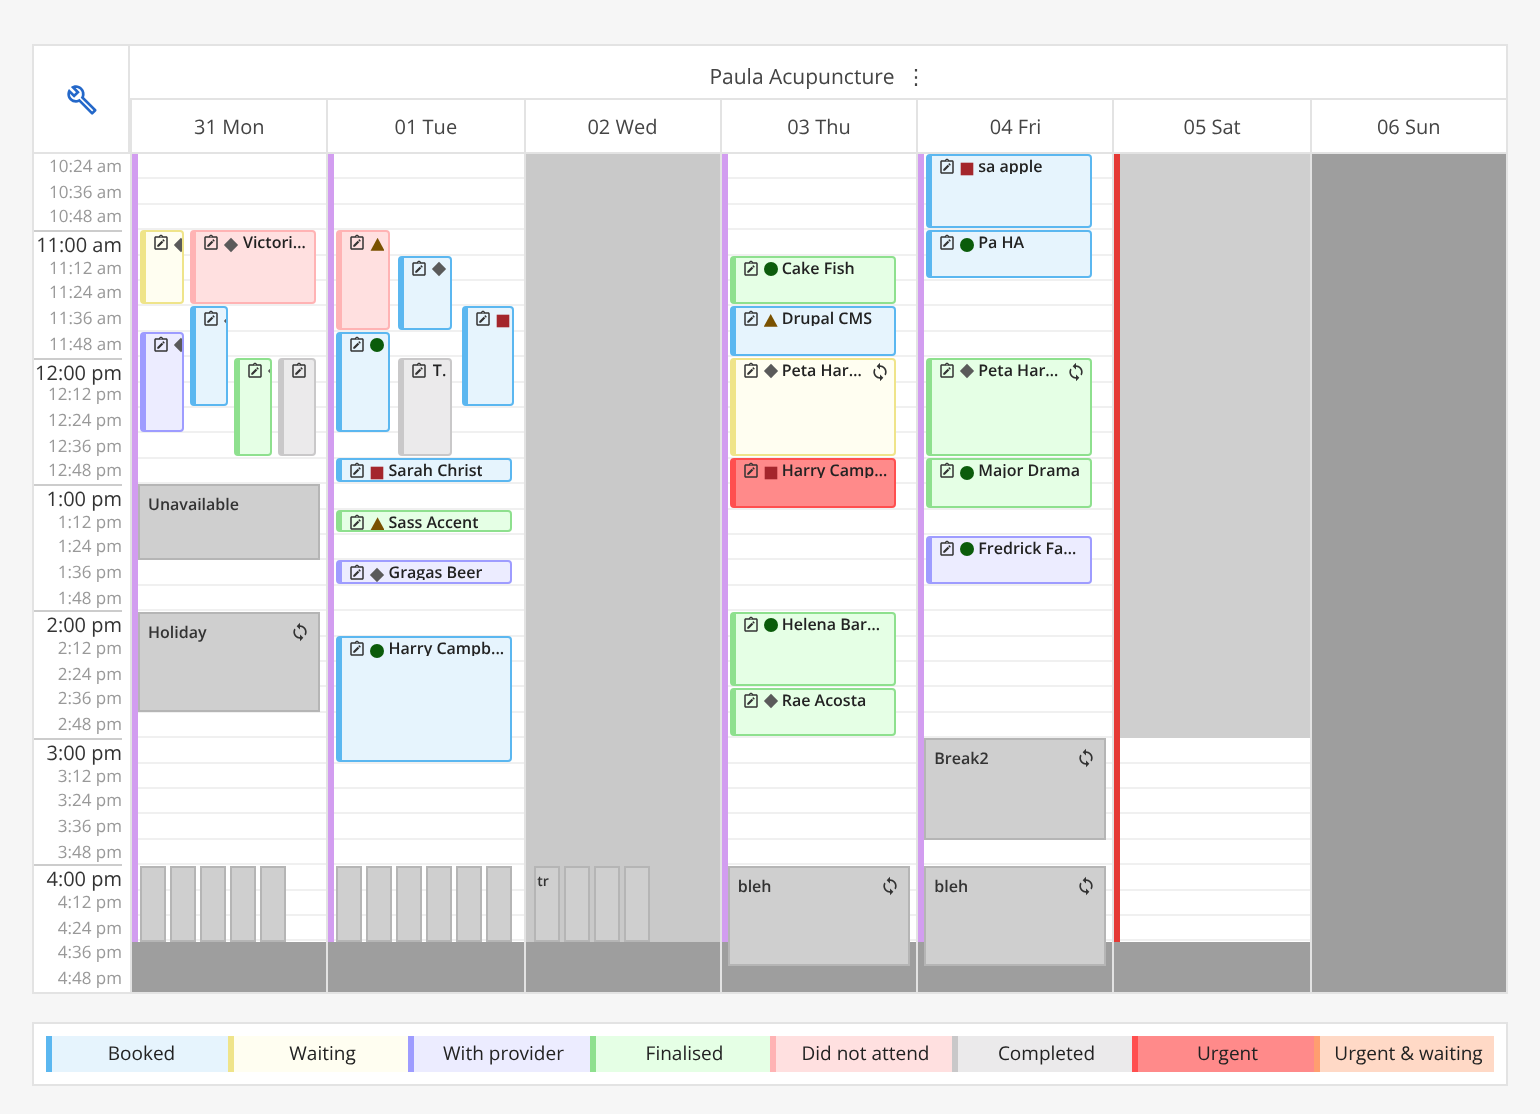Viewport: 1540px width, 1116px height.
Task: Select the 31 Mon day header
Action: (229, 127)
